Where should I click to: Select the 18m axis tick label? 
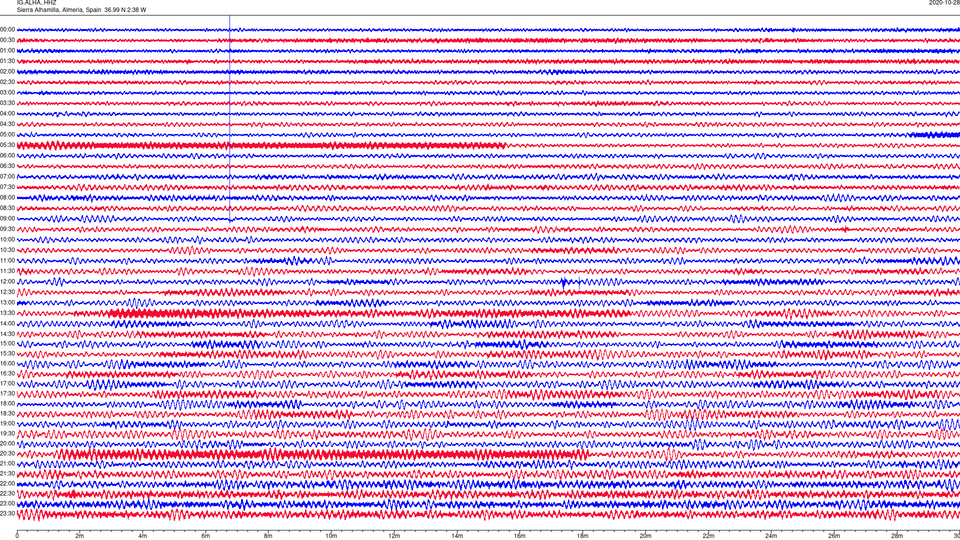[x=582, y=536]
